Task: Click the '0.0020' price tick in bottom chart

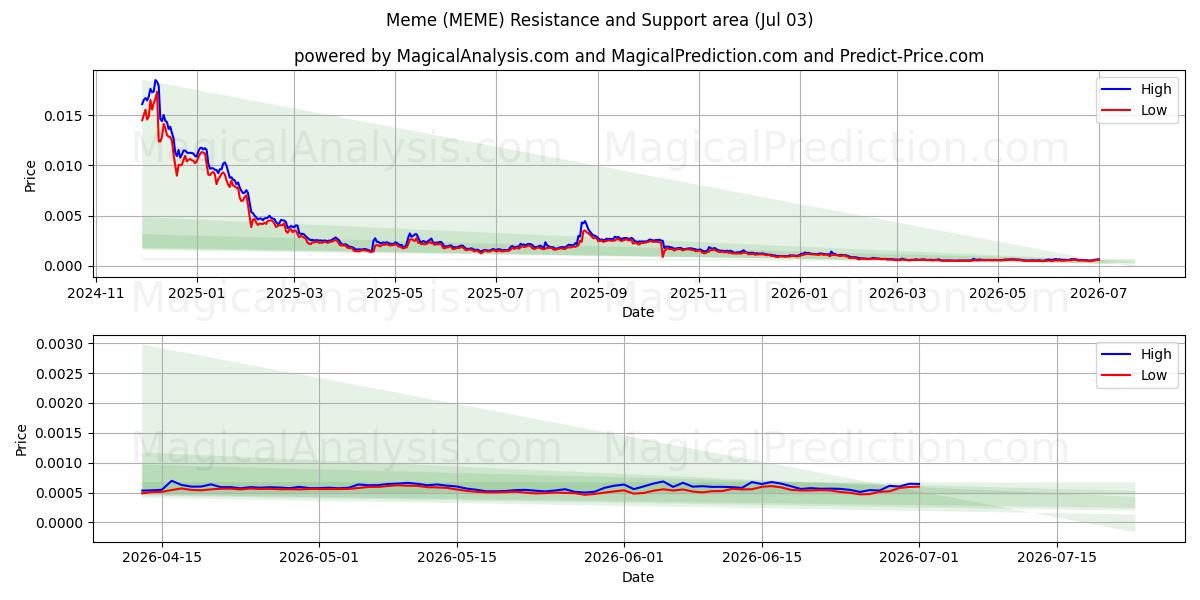Action: pyautogui.click(x=61, y=404)
